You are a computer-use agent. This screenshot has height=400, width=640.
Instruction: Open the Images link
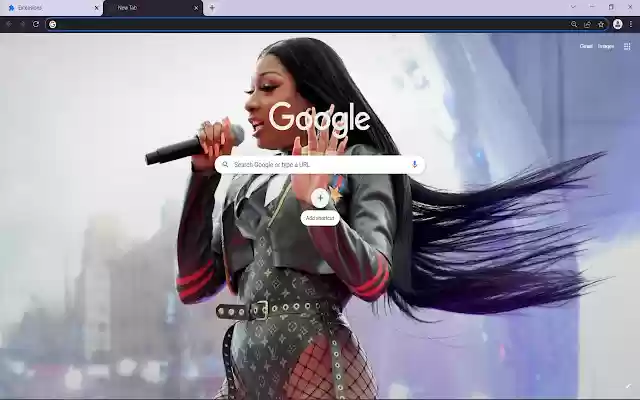(x=606, y=46)
